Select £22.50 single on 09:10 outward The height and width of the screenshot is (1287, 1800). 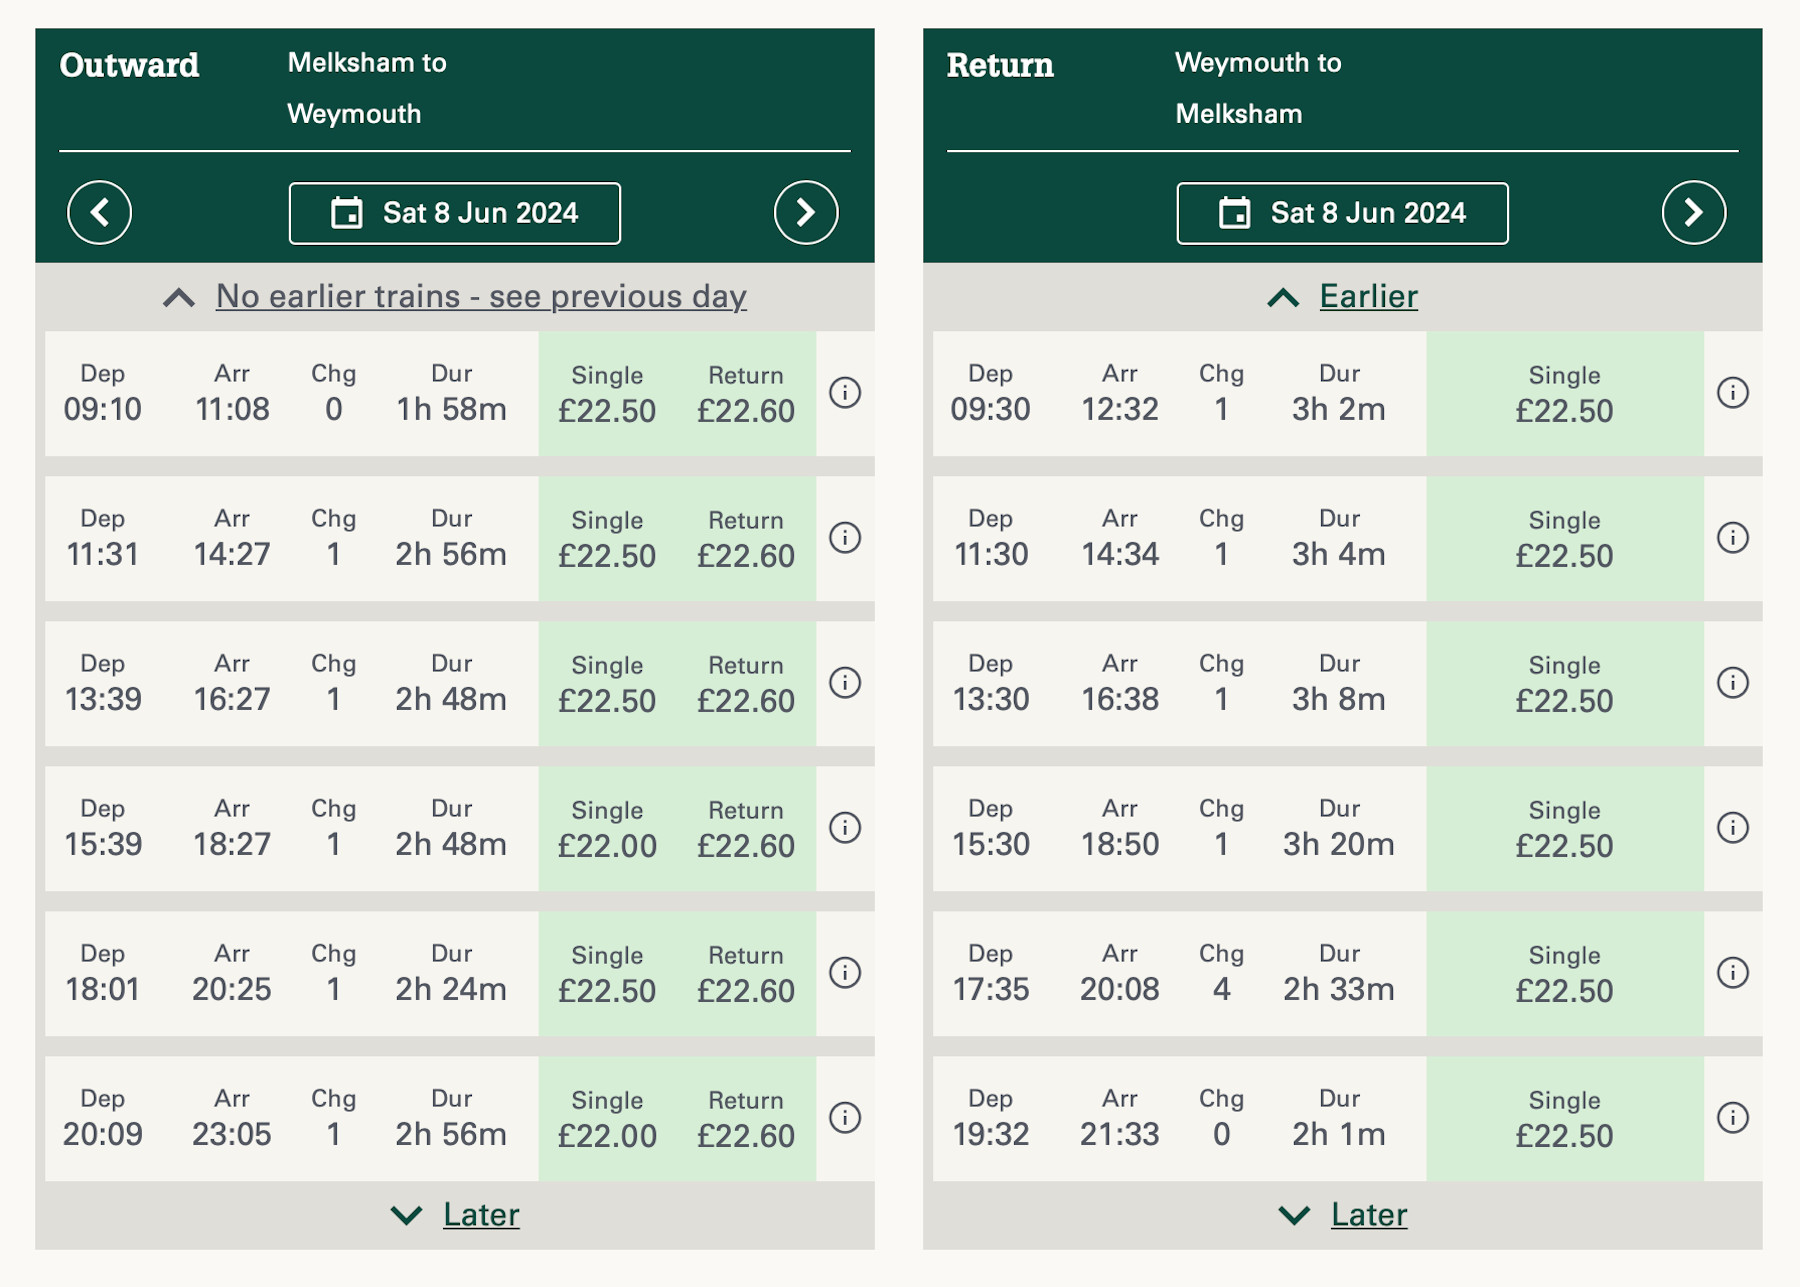607,394
